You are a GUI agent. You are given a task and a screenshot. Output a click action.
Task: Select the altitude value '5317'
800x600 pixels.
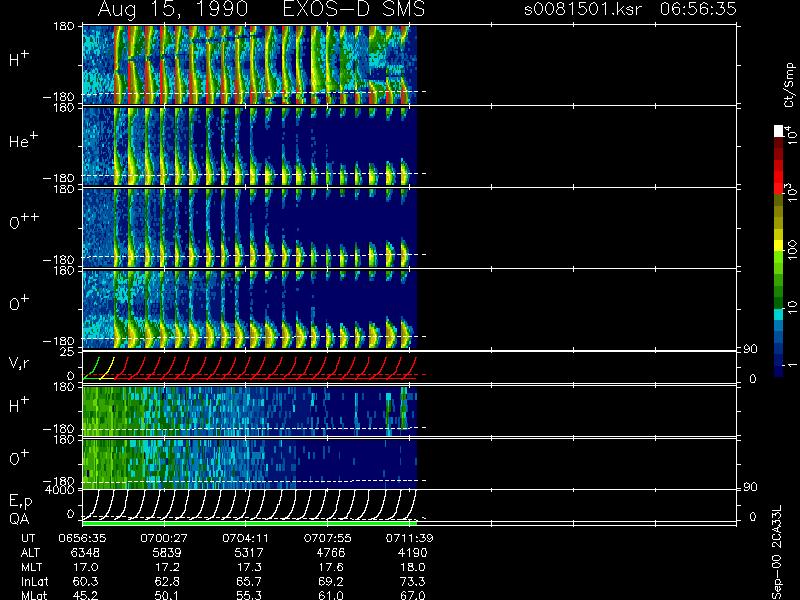coord(249,553)
